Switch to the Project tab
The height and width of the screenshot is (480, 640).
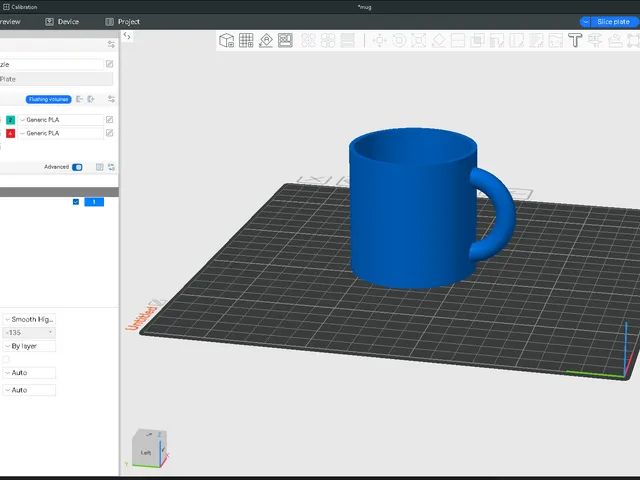tap(122, 22)
